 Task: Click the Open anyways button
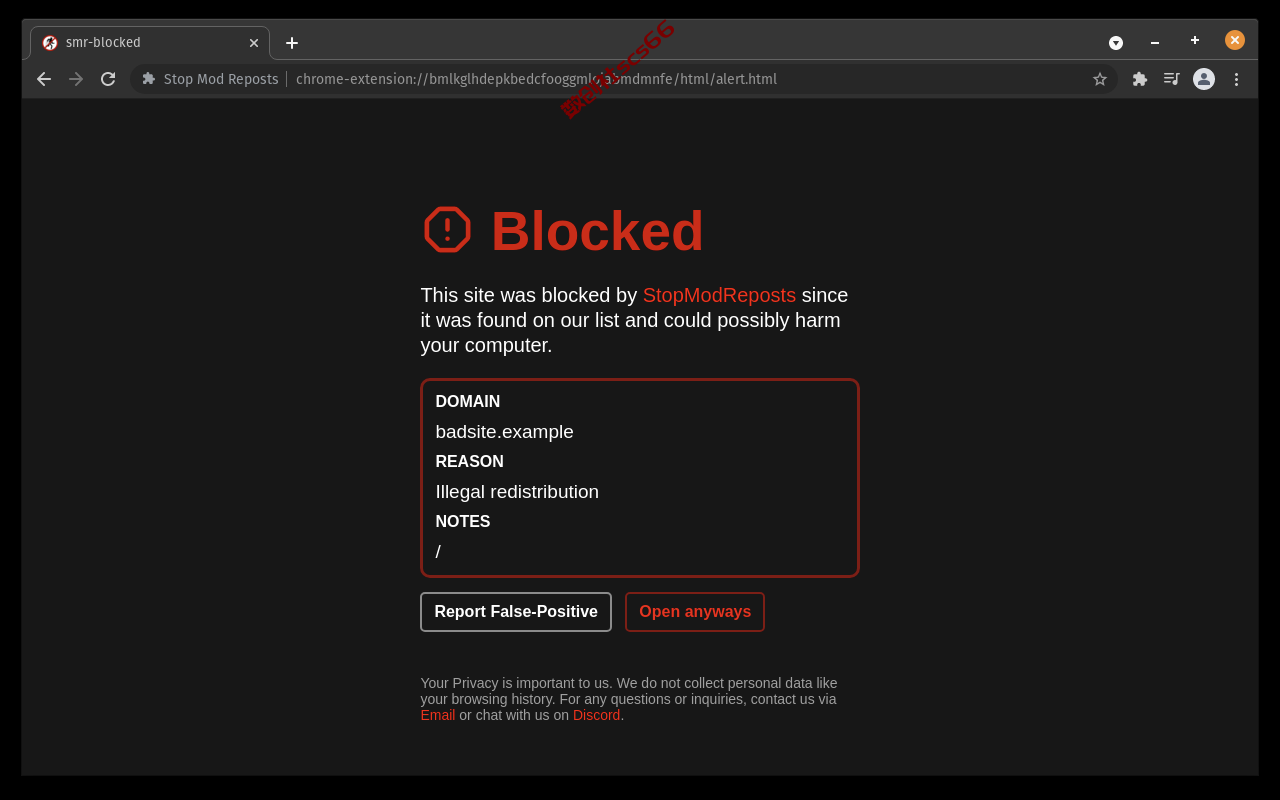[x=695, y=612]
